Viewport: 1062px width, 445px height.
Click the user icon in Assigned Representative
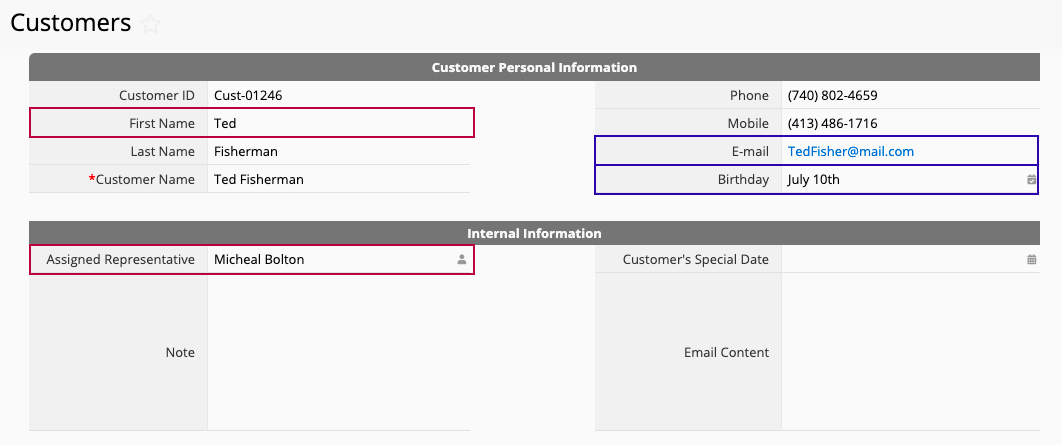(x=461, y=259)
